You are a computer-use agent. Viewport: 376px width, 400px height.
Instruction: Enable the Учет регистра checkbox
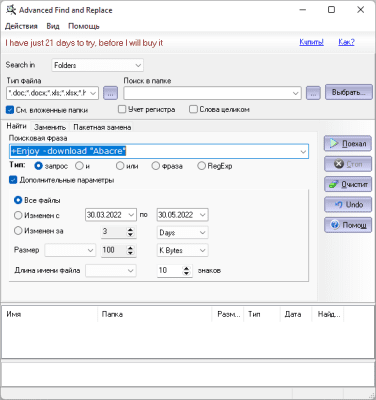coord(122,109)
